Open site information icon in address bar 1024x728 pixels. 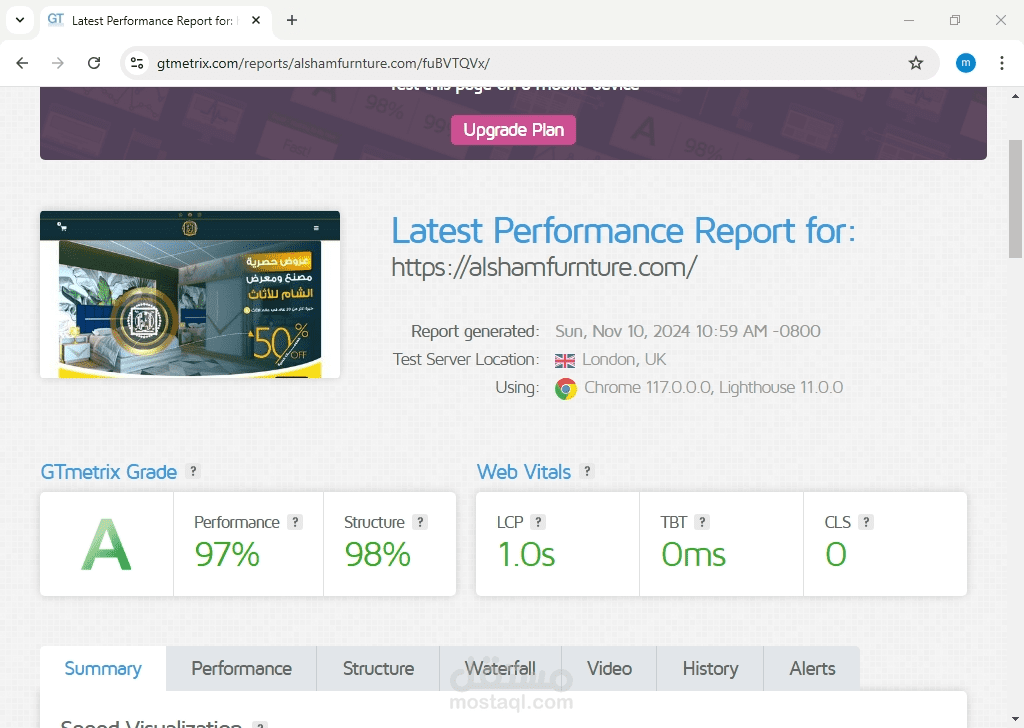(x=137, y=63)
